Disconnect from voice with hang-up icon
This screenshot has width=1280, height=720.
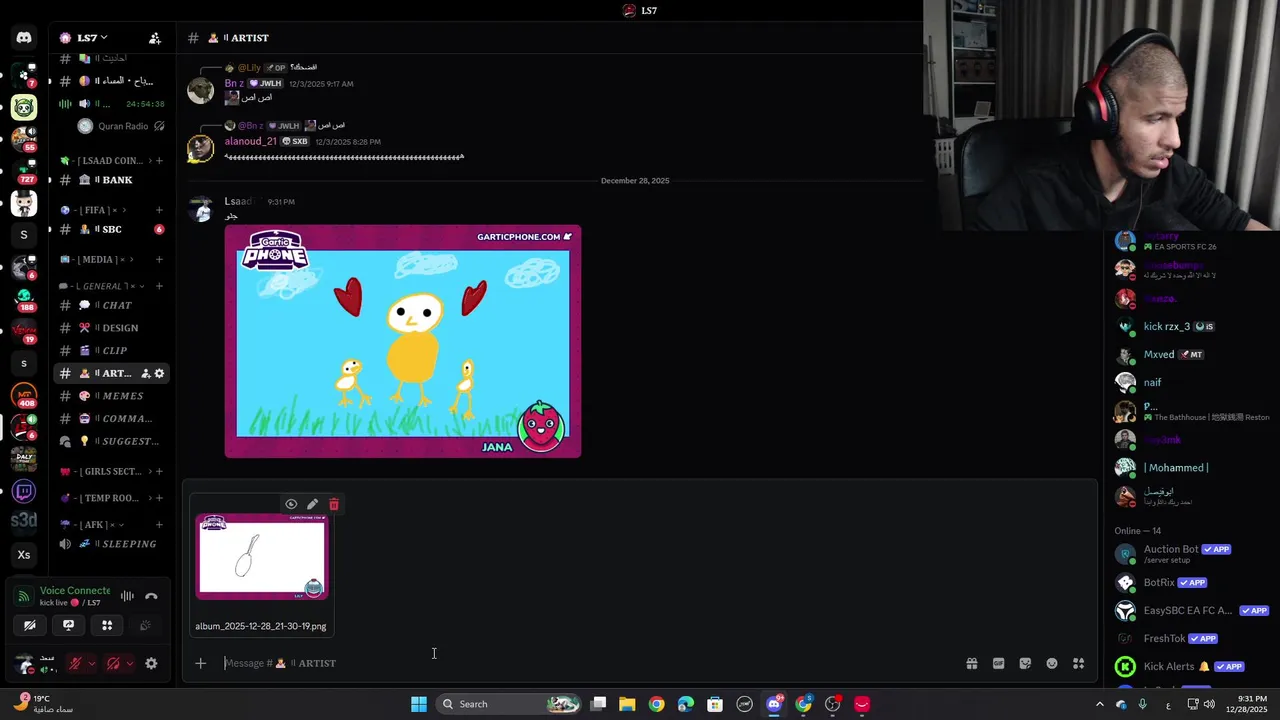151,596
